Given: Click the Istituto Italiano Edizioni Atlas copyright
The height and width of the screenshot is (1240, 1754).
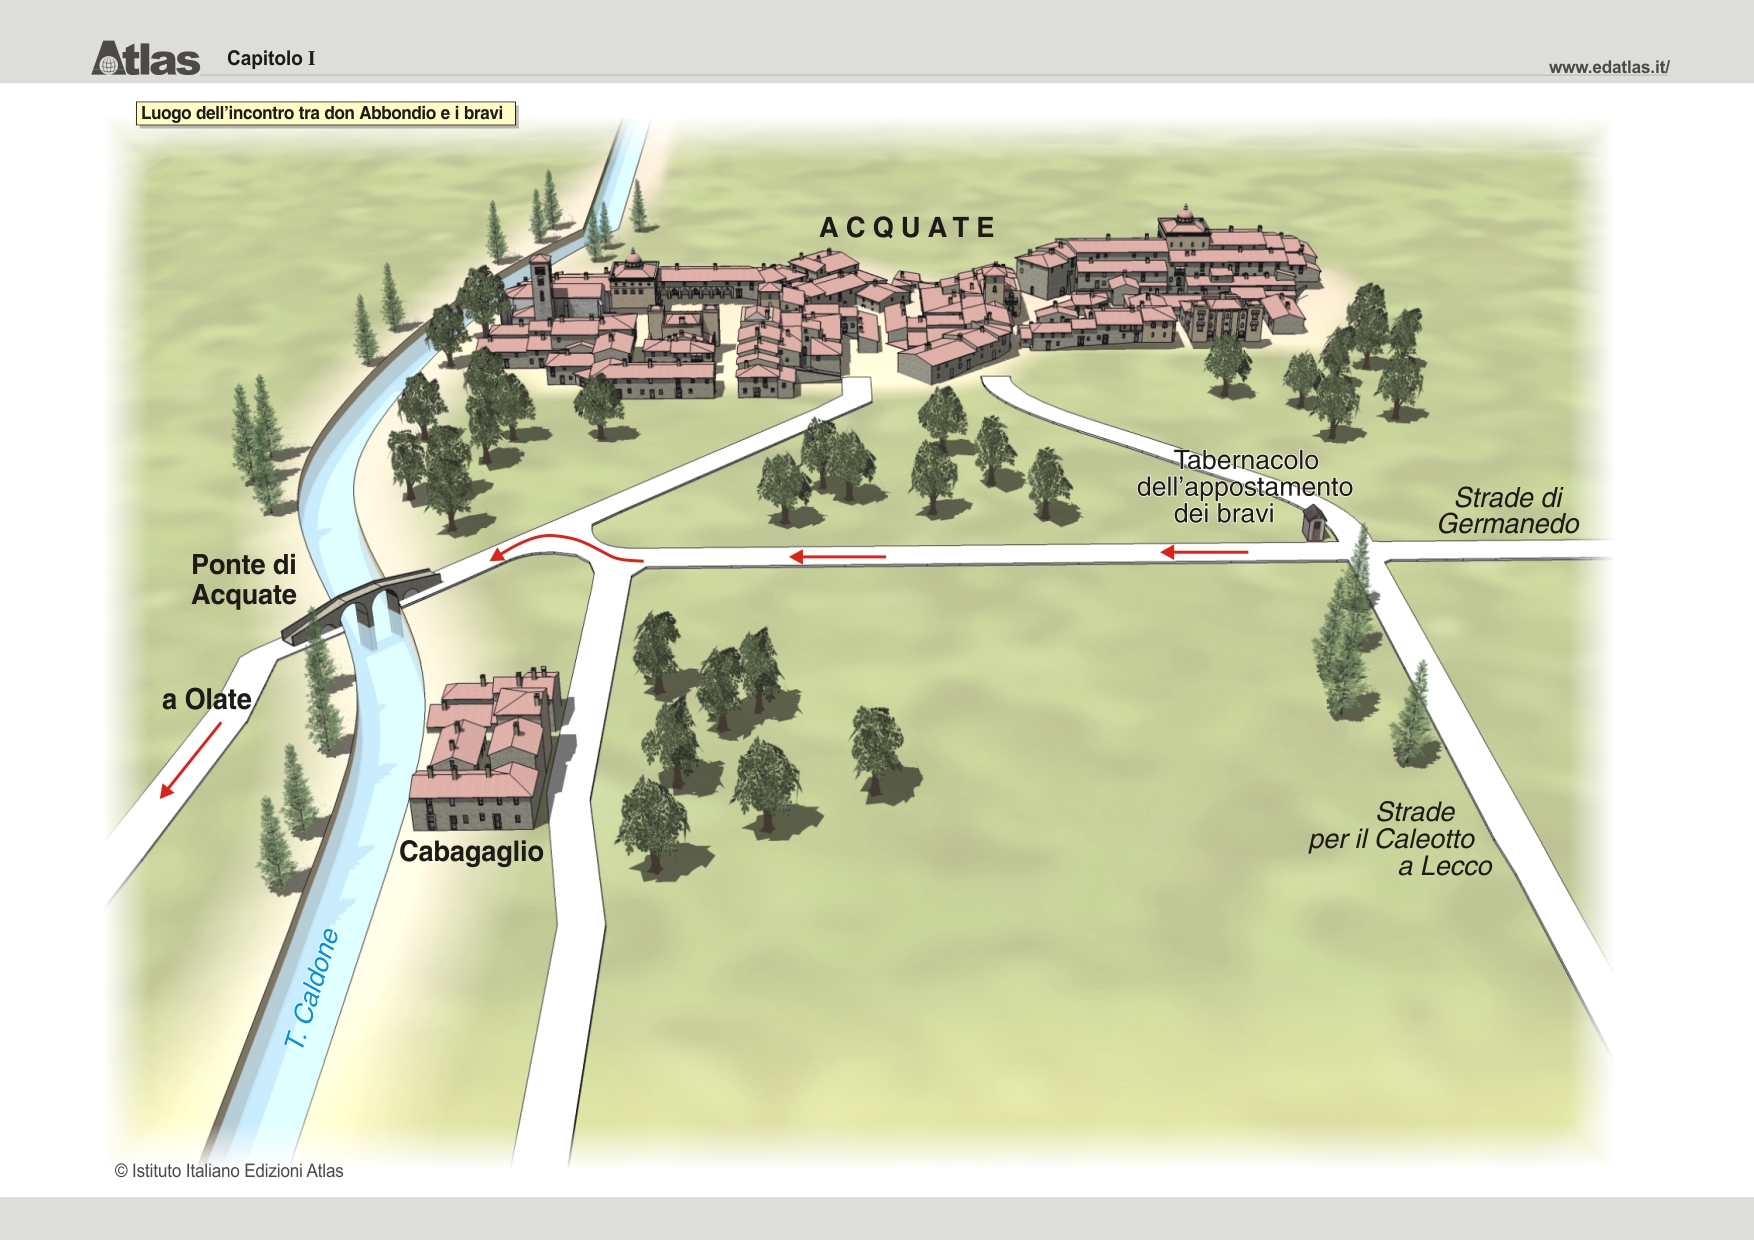Looking at the screenshot, I should tap(229, 1171).
